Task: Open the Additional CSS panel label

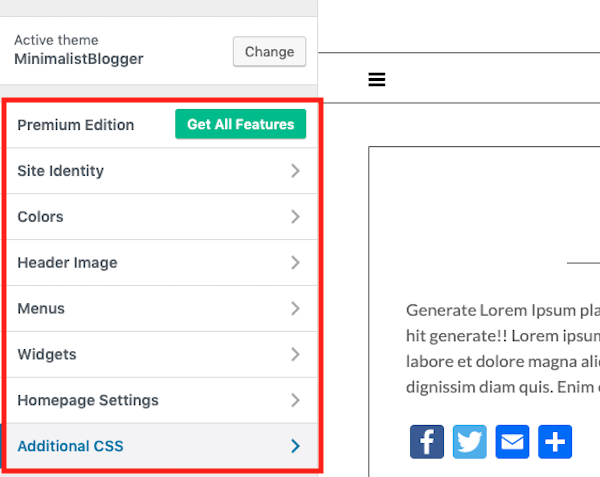Action: pyautogui.click(x=71, y=447)
